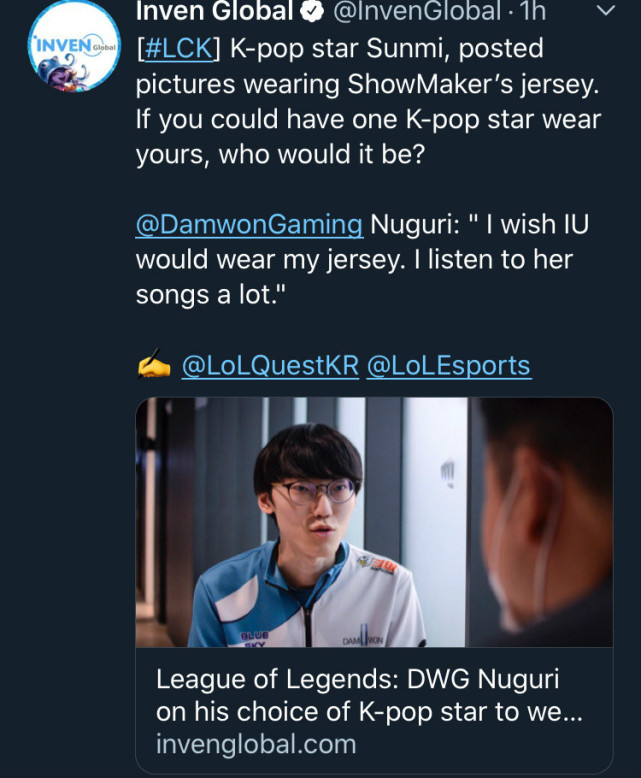
Task: Visit the @DamwonGaming mention
Action: click(x=249, y=224)
